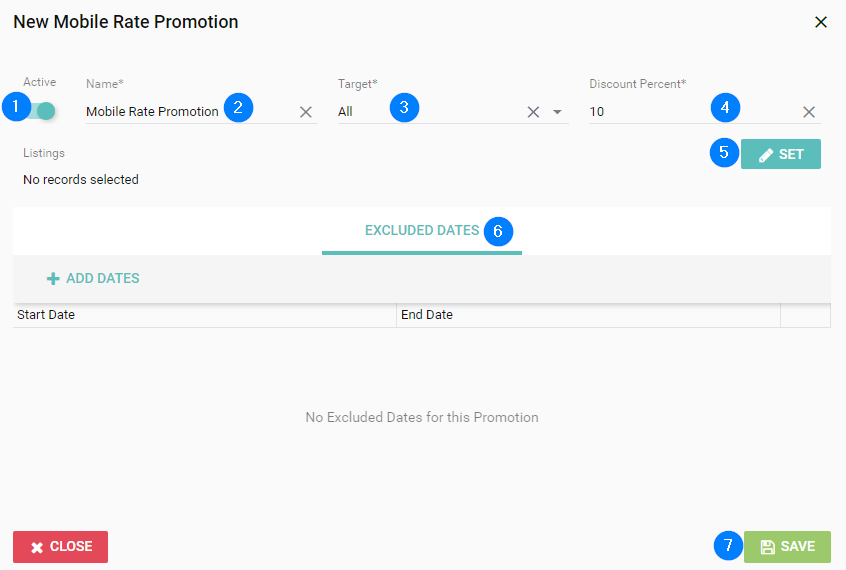Viewport: 846px width, 570px height.
Task: Click the blue badge numbered 6
Action: click(498, 231)
